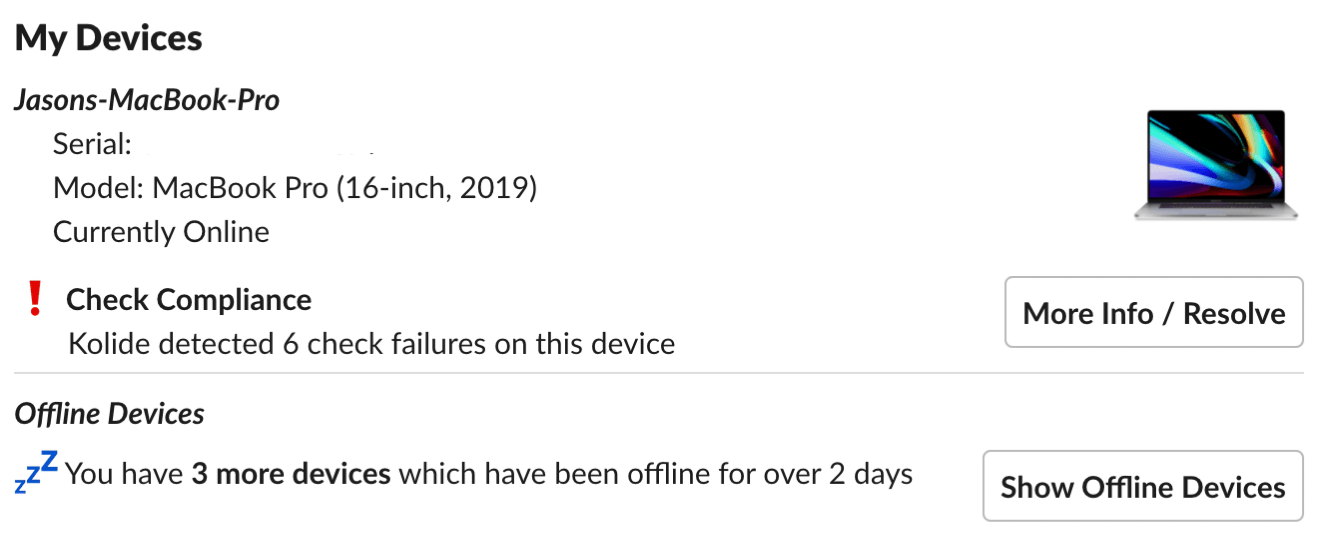Click the bold "3 more devices" text
This screenshot has height=550, width=1338.
tap(290, 473)
